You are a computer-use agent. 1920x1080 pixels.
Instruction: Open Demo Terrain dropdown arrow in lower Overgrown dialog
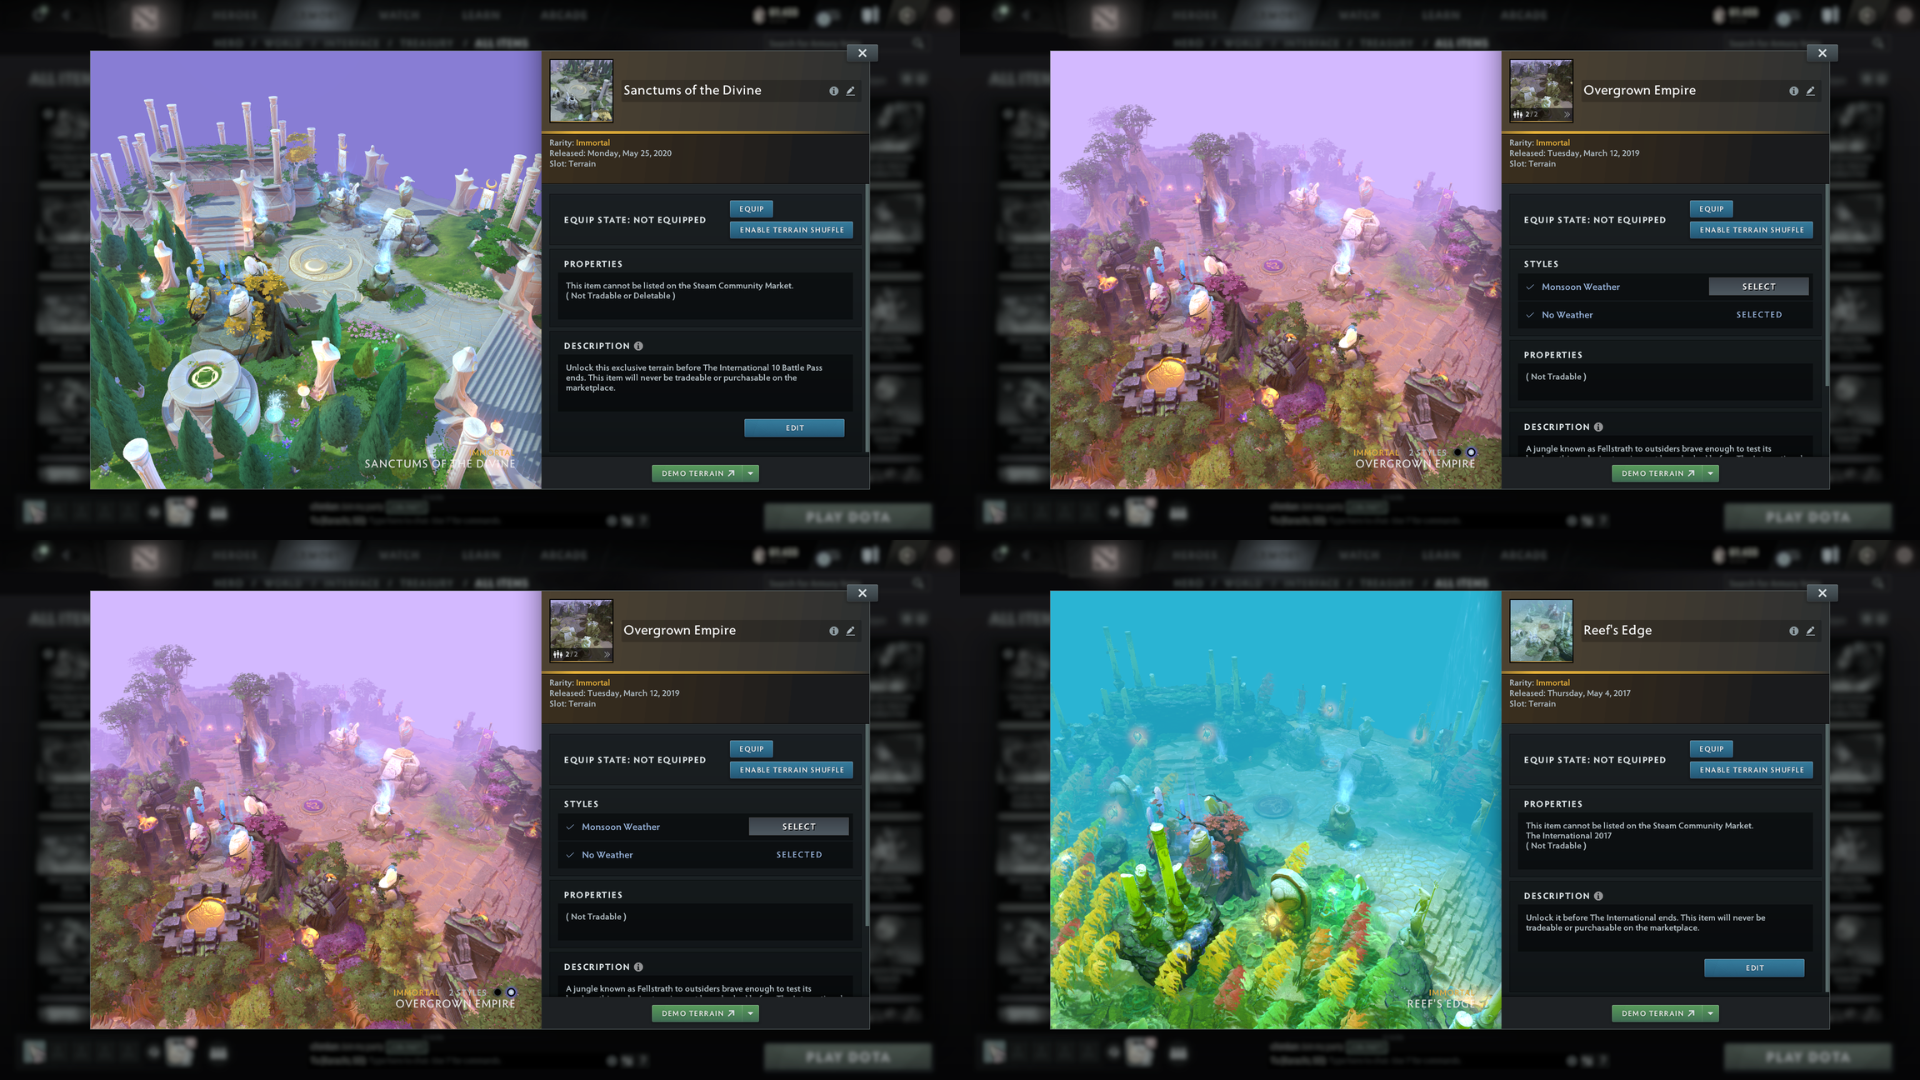point(751,1014)
